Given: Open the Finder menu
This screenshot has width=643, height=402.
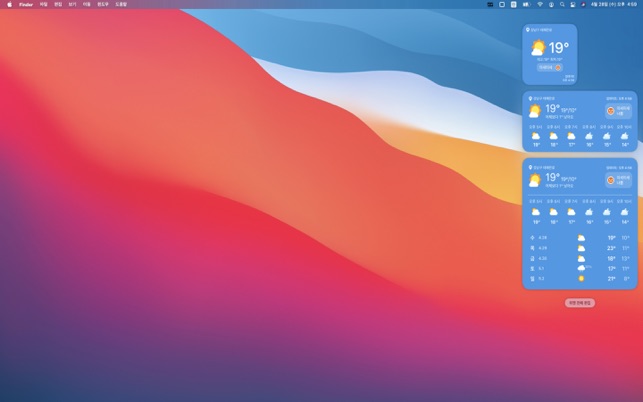Looking at the screenshot, I should coord(26,5).
